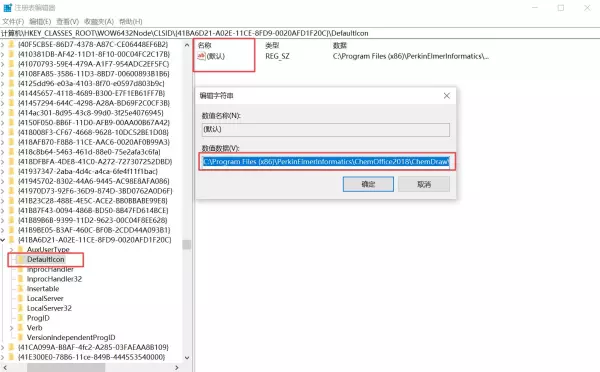The width and height of the screenshot is (600, 372).
Task: Select the C:\Program Files (x86)\PerkinElmer data cell
Action: pos(411,56)
